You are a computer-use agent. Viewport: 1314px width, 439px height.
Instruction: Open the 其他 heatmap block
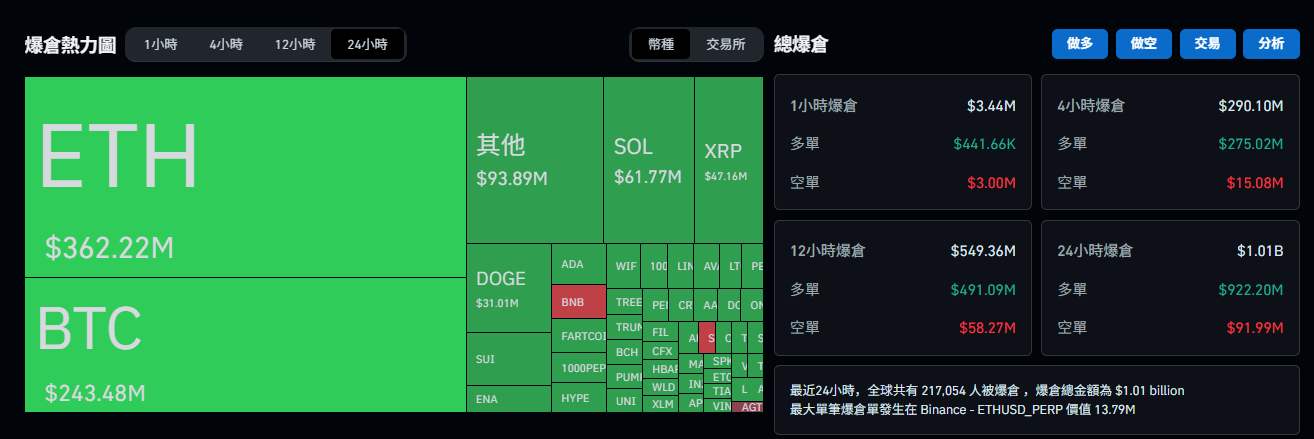click(534, 160)
